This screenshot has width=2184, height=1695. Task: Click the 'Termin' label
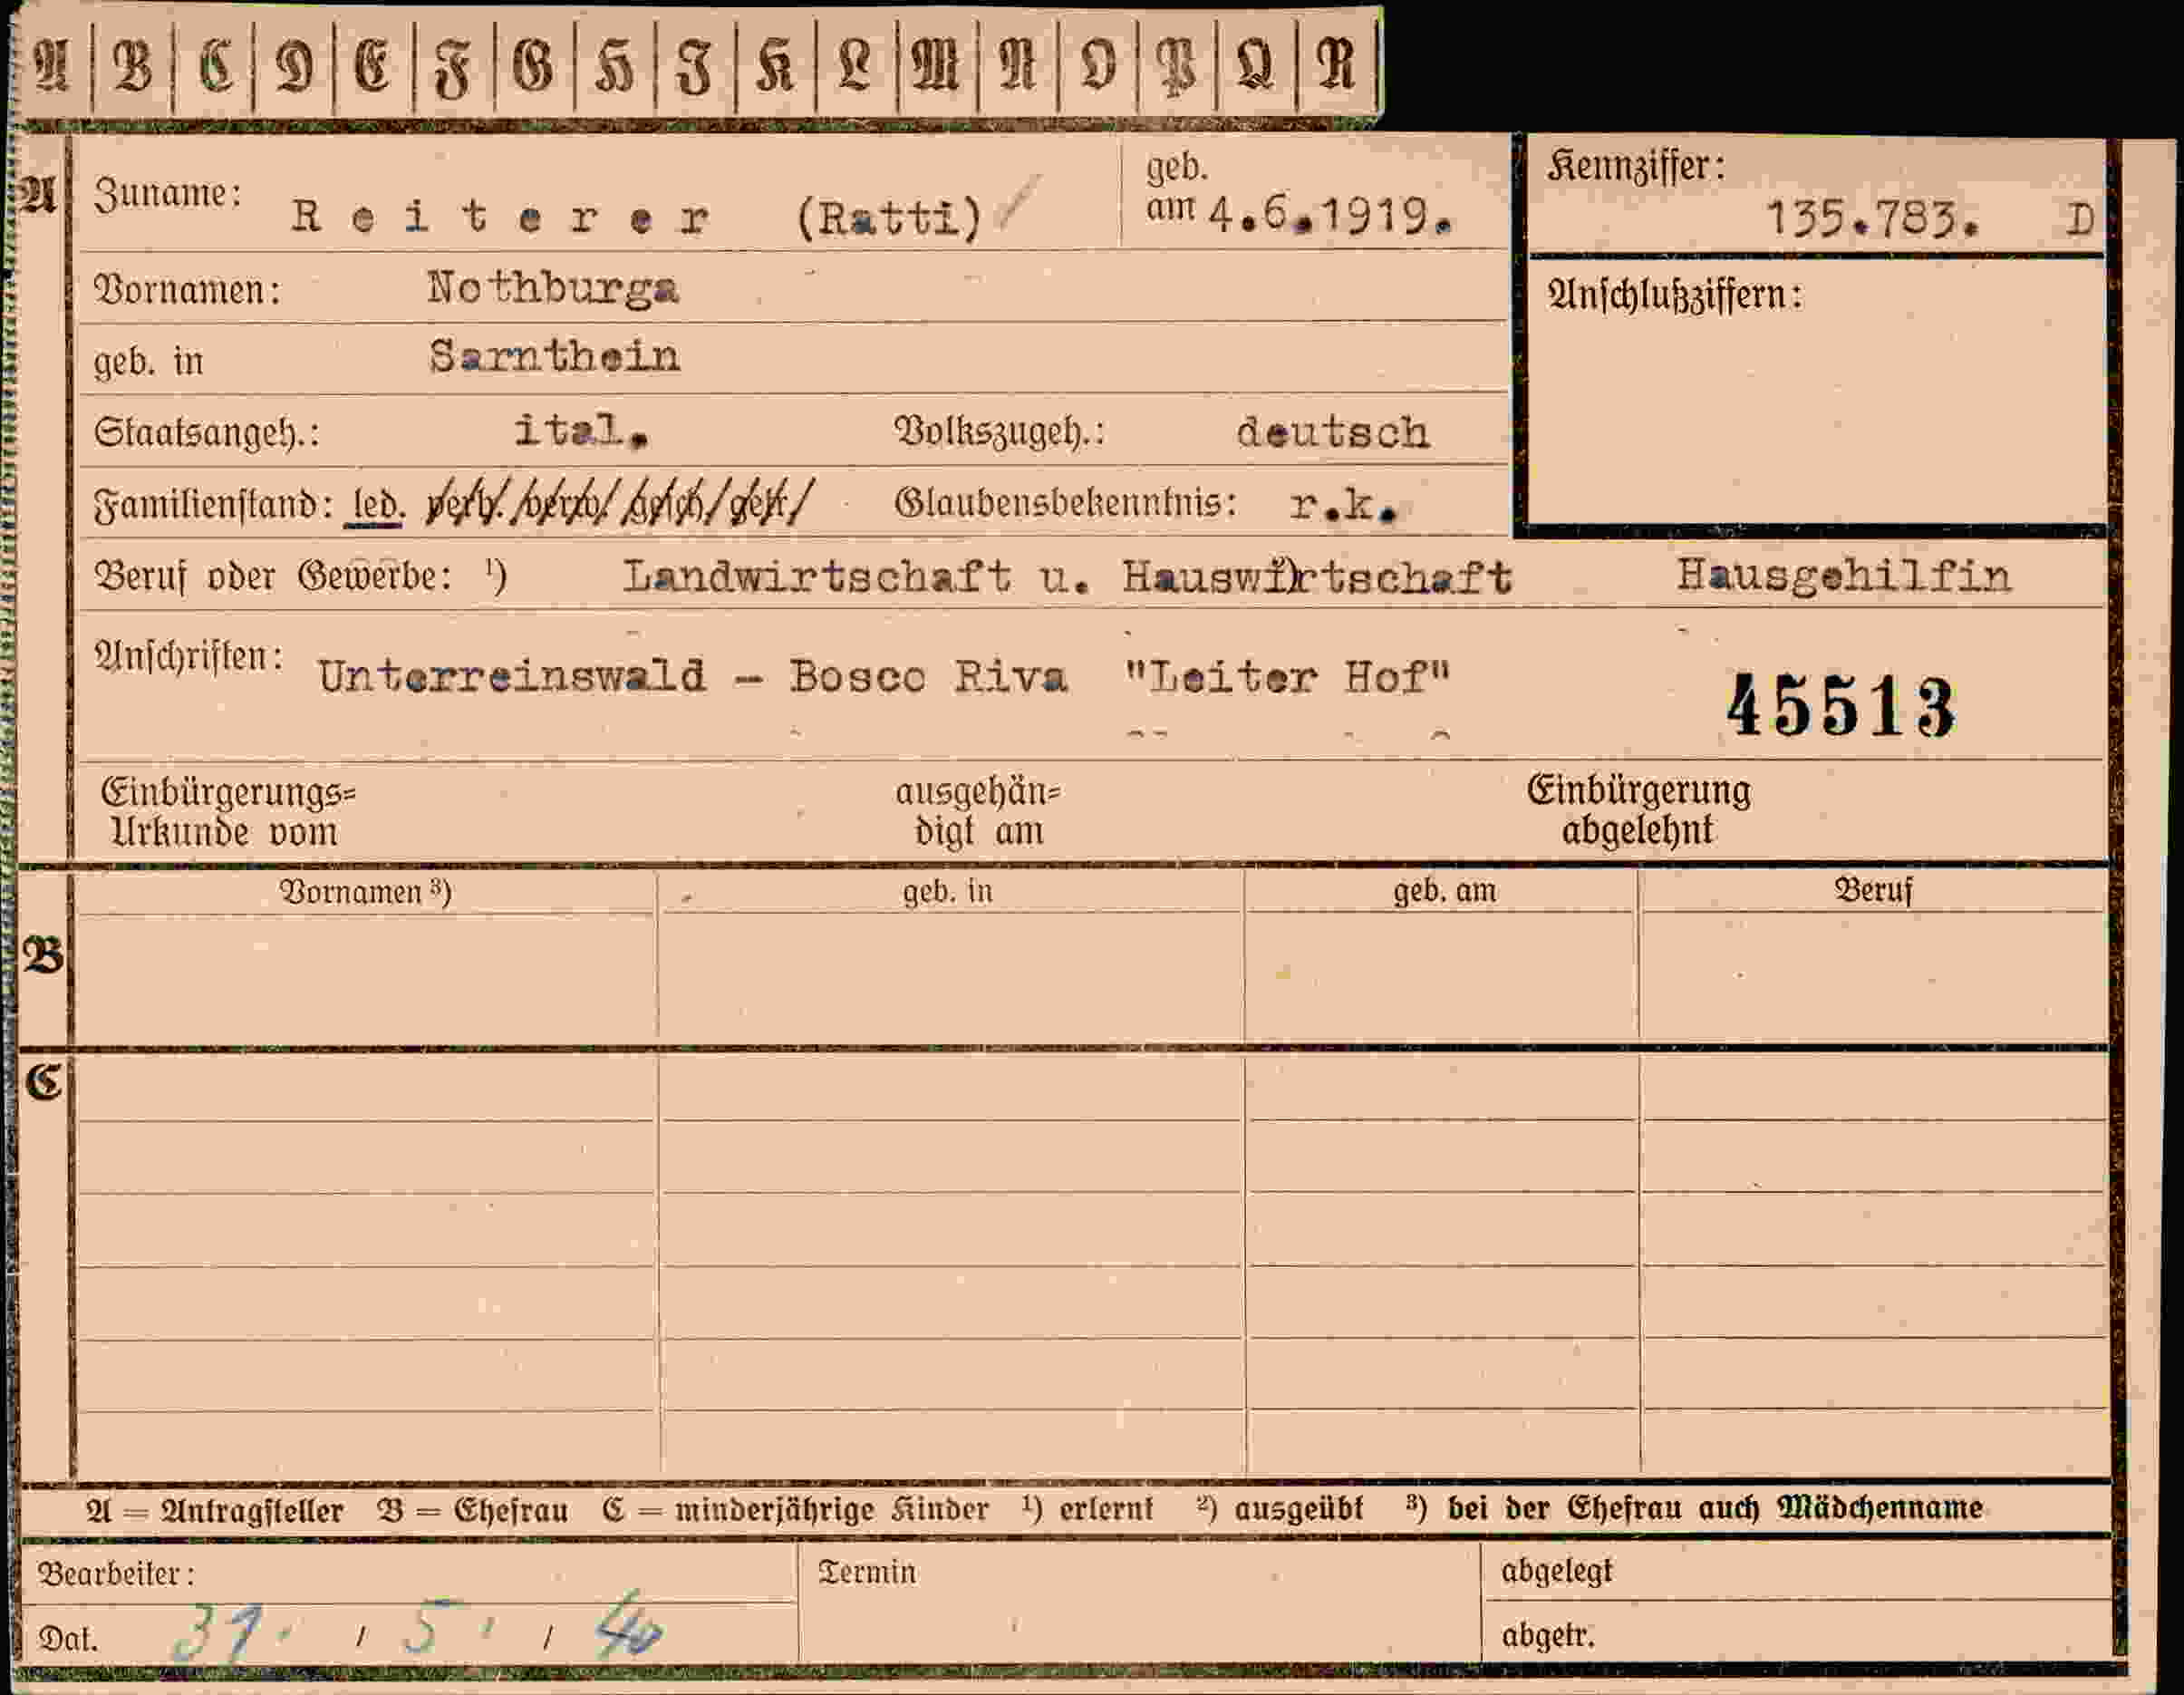pyautogui.click(x=867, y=1573)
